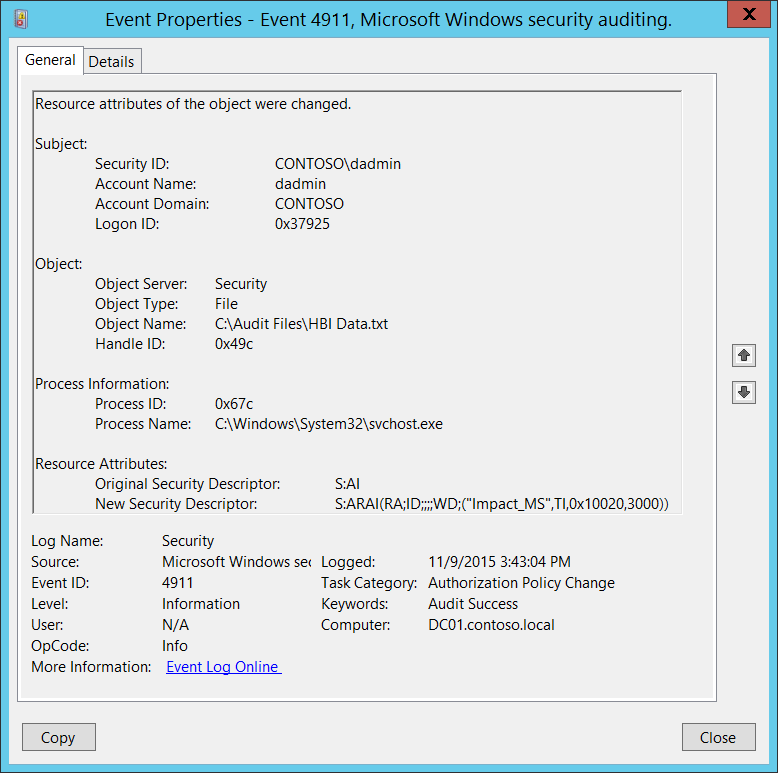Select the General tab
This screenshot has height=773, width=778.
pos(50,60)
